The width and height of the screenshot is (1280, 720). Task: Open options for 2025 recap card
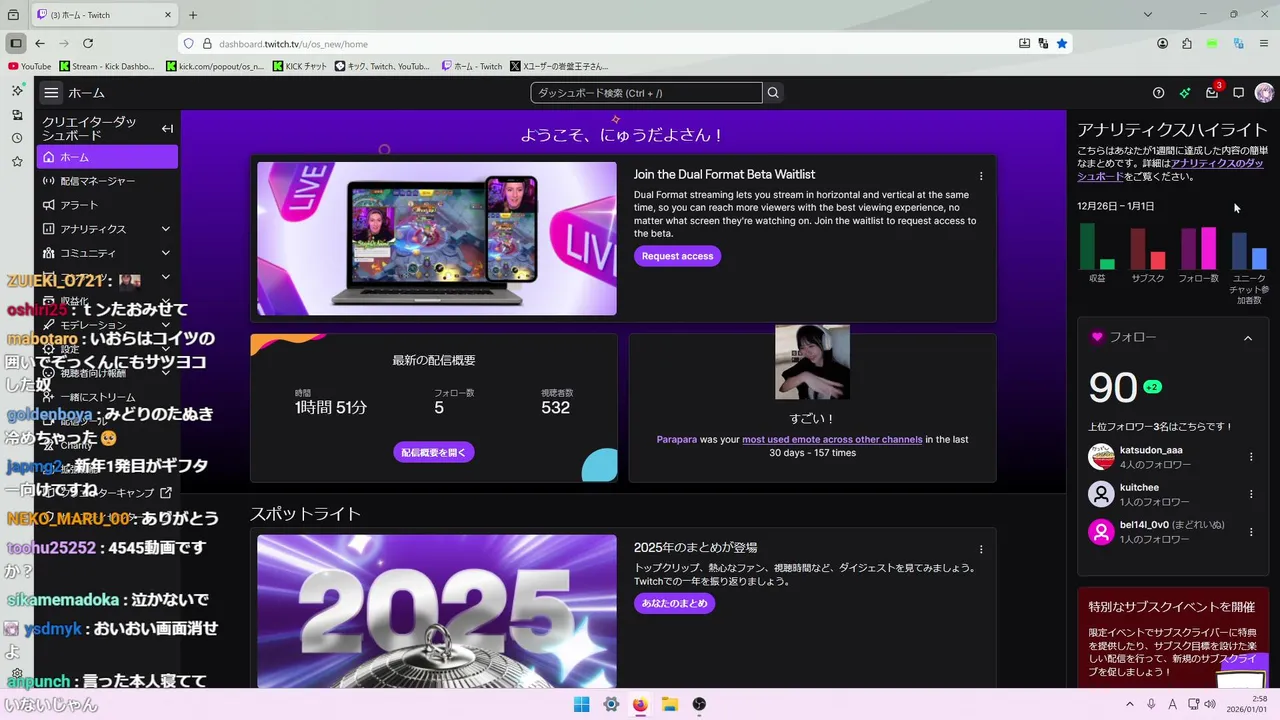(981, 549)
